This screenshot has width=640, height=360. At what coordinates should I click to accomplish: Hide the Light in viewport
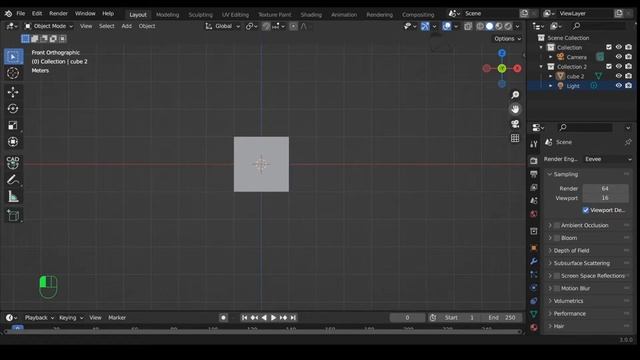619,86
